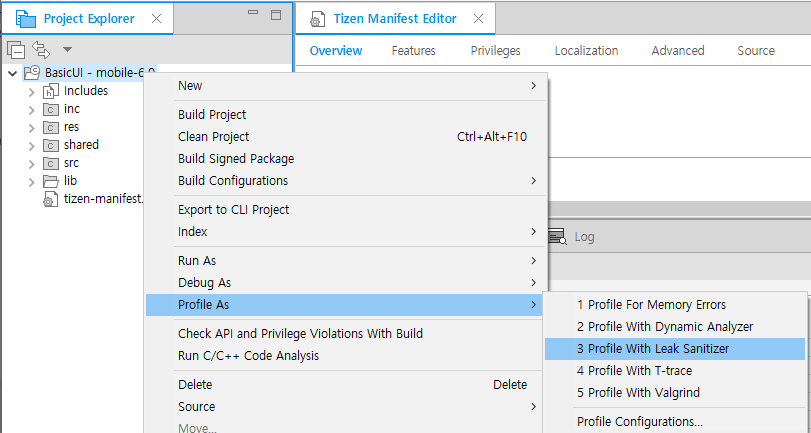Viewport: 811px width, 433px height.
Task: Choose Profile With Leak Sanitizer
Action: click(x=653, y=348)
